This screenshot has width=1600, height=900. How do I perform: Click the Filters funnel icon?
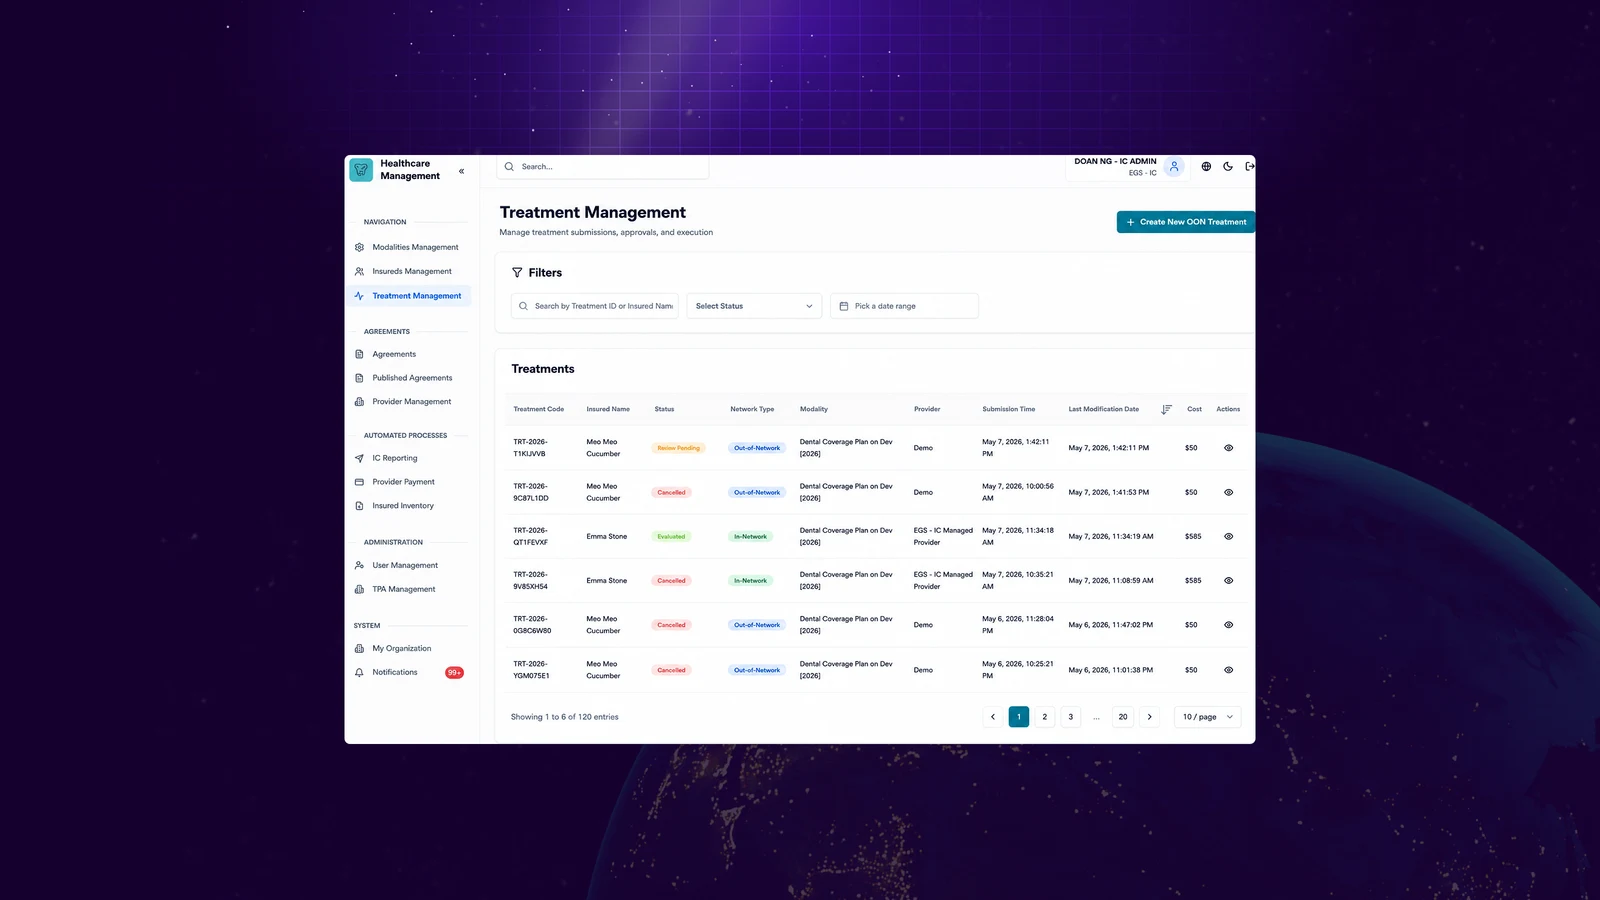pos(517,272)
